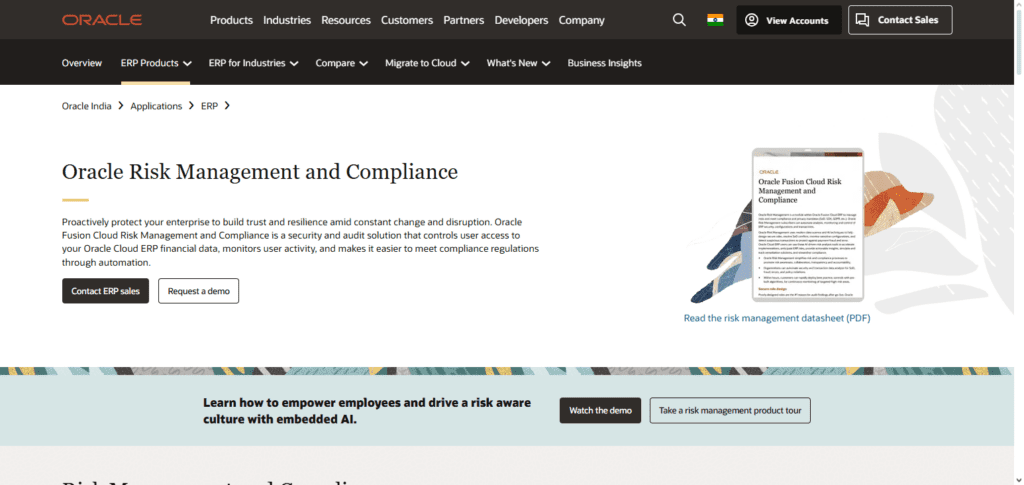Open the Industries menu
1024x485 pixels.
click(287, 20)
